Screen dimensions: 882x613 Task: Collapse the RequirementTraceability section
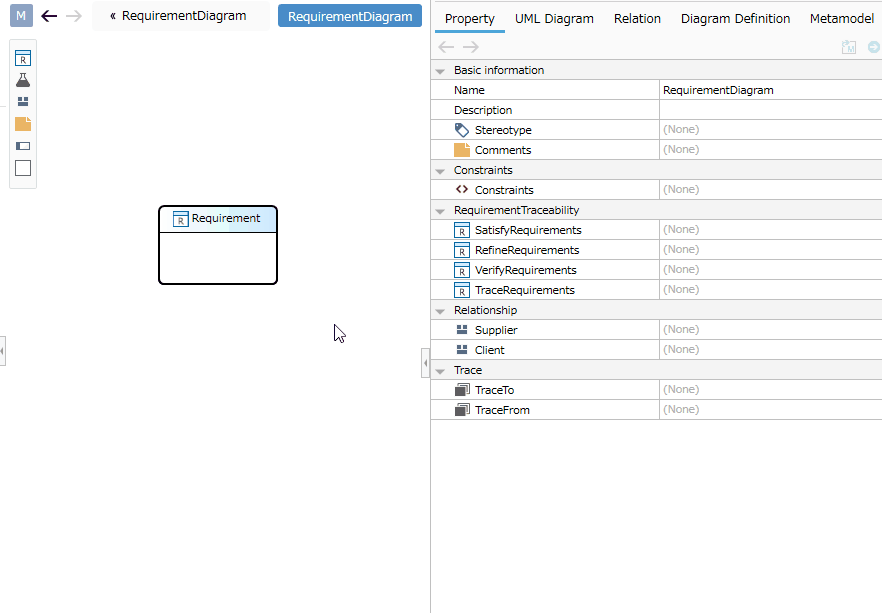[440, 211]
